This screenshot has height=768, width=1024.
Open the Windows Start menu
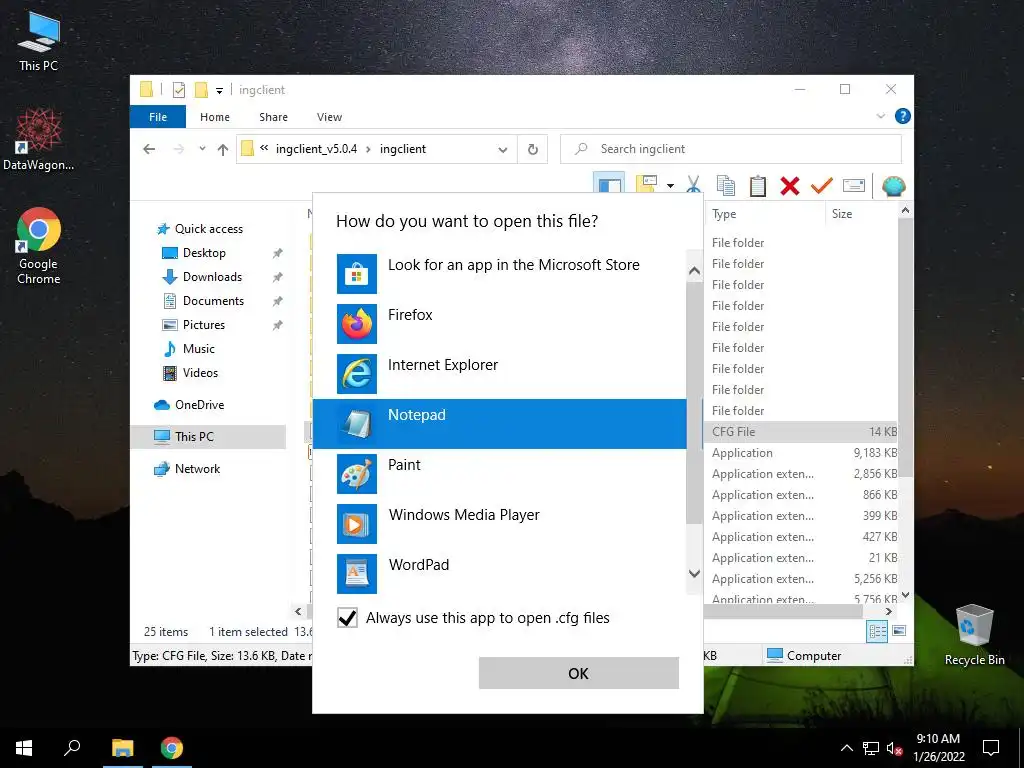tap(24, 748)
